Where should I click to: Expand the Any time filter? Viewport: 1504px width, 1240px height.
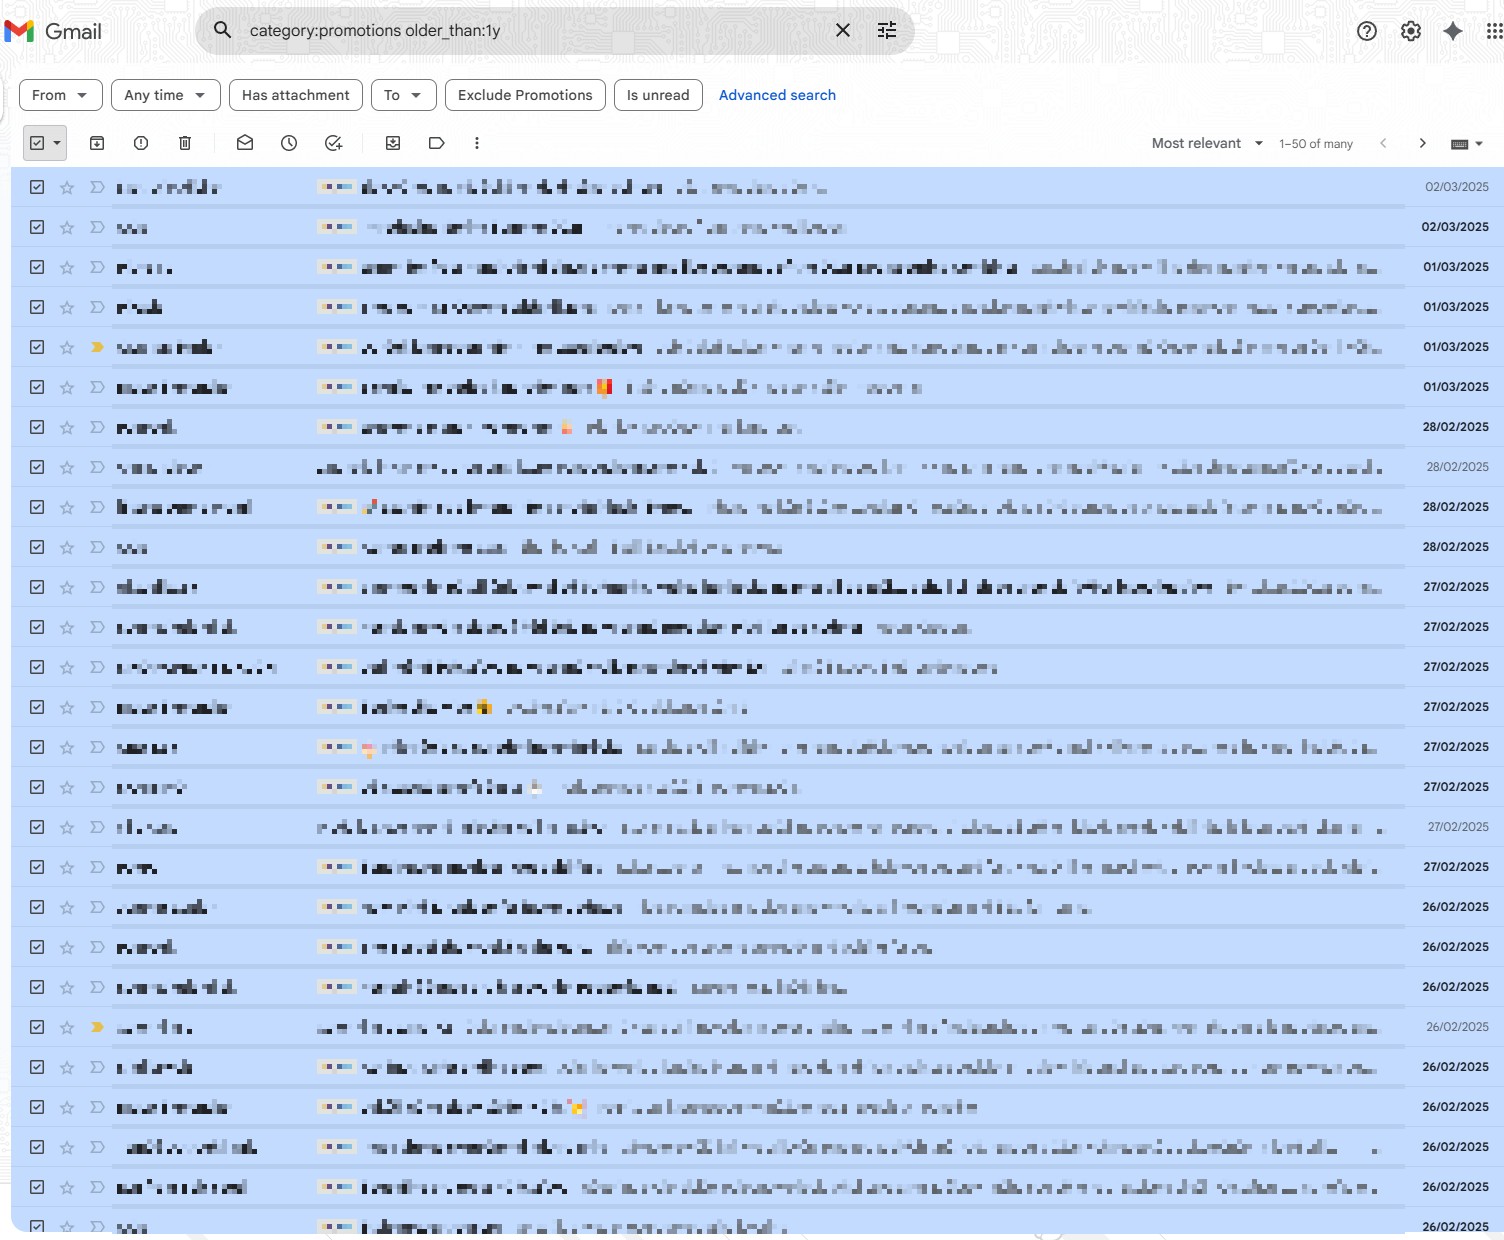[165, 95]
